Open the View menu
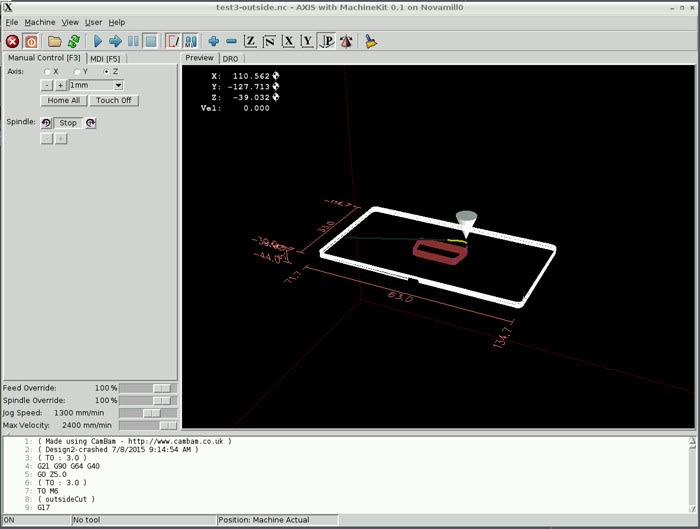 [70, 22]
